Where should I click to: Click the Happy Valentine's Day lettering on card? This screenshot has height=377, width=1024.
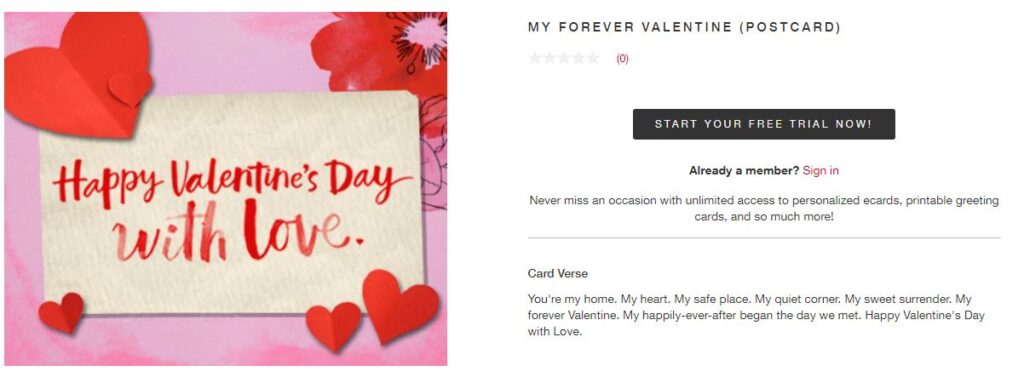point(232,180)
